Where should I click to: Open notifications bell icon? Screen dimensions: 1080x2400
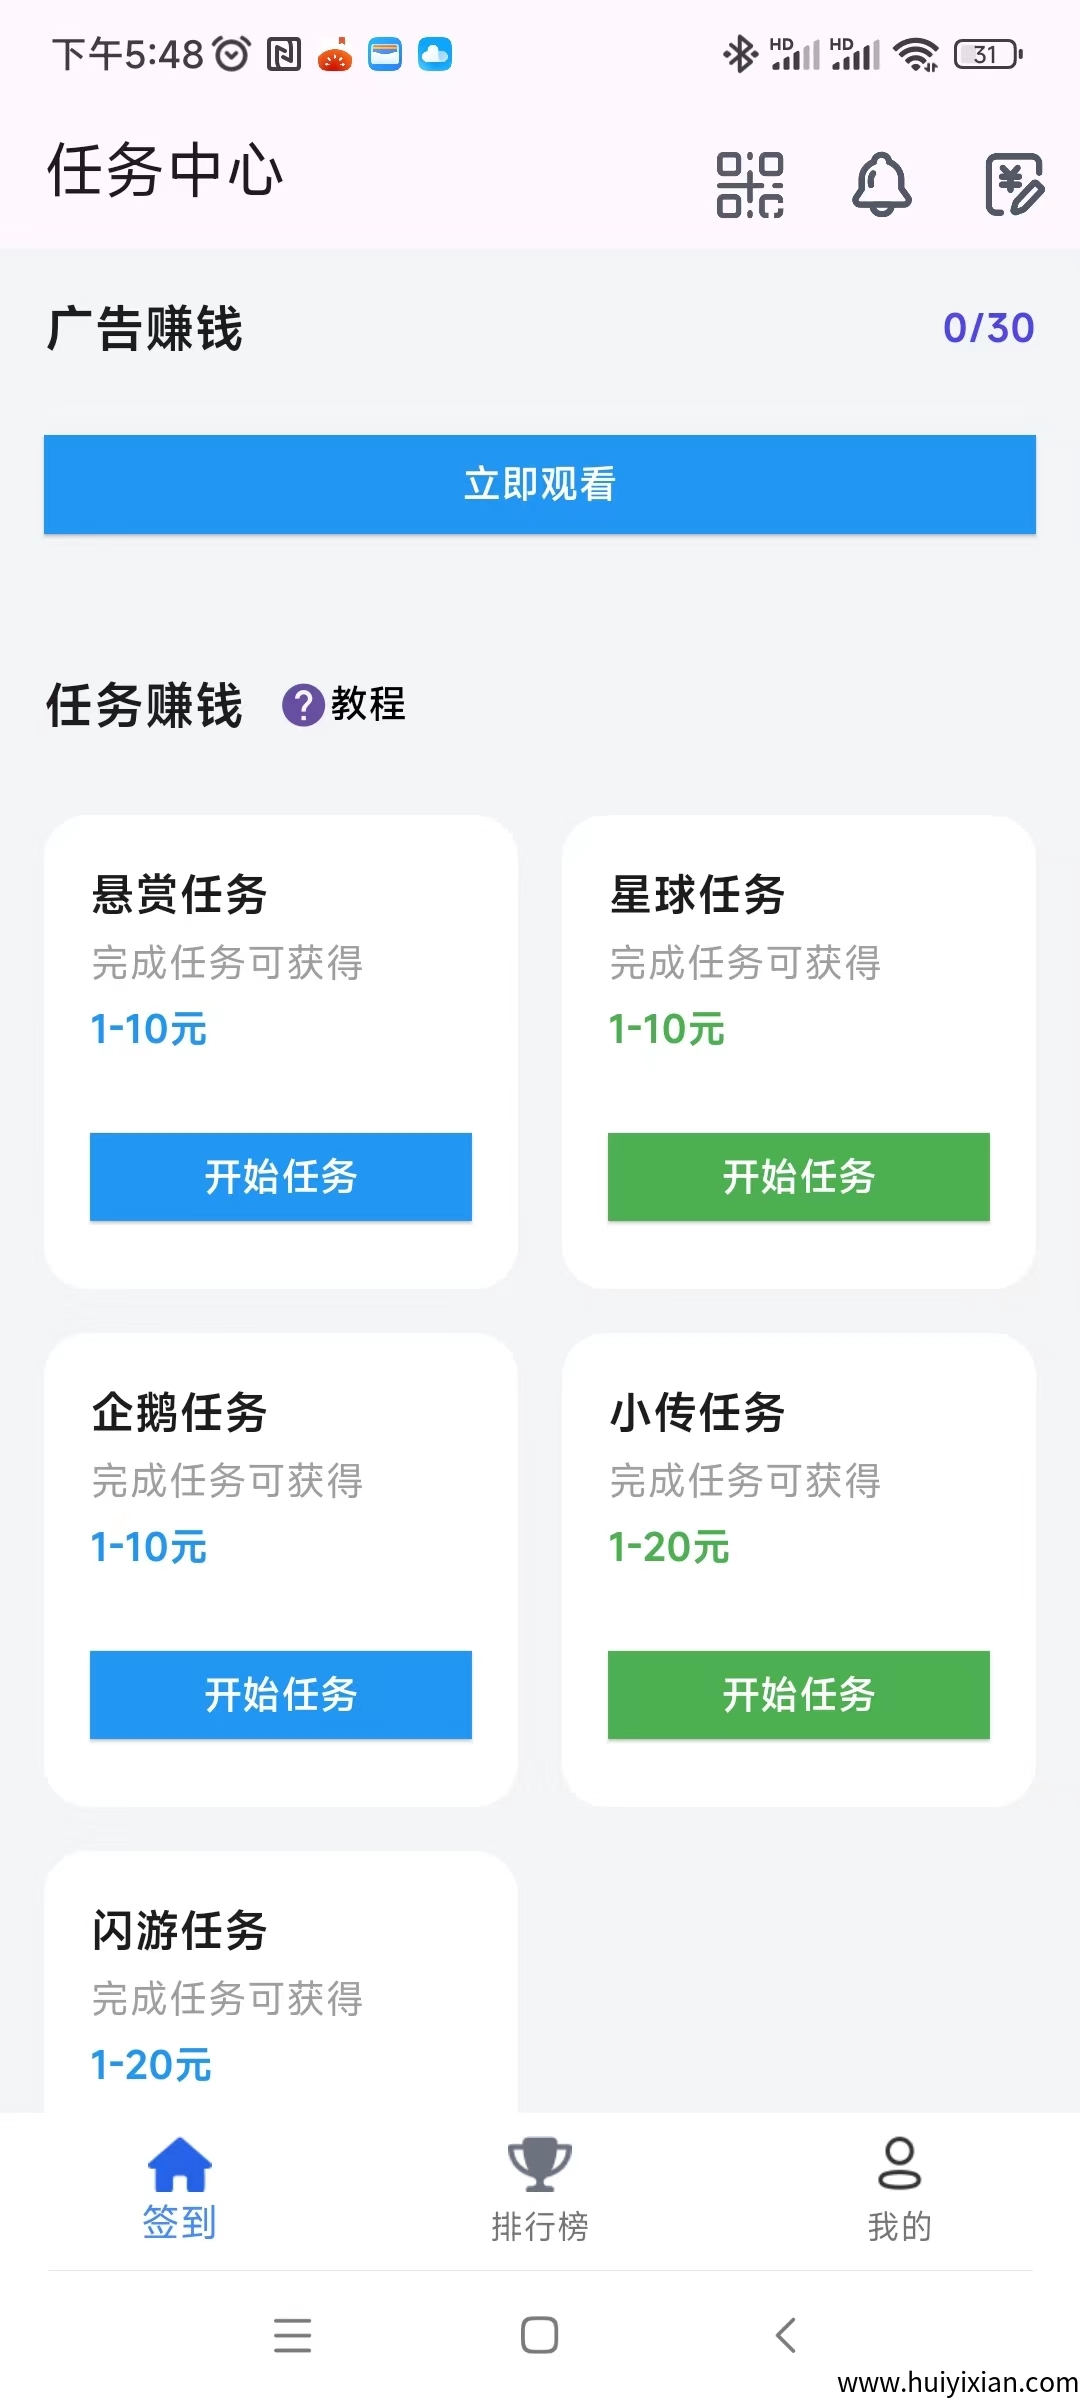coord(881,185)
